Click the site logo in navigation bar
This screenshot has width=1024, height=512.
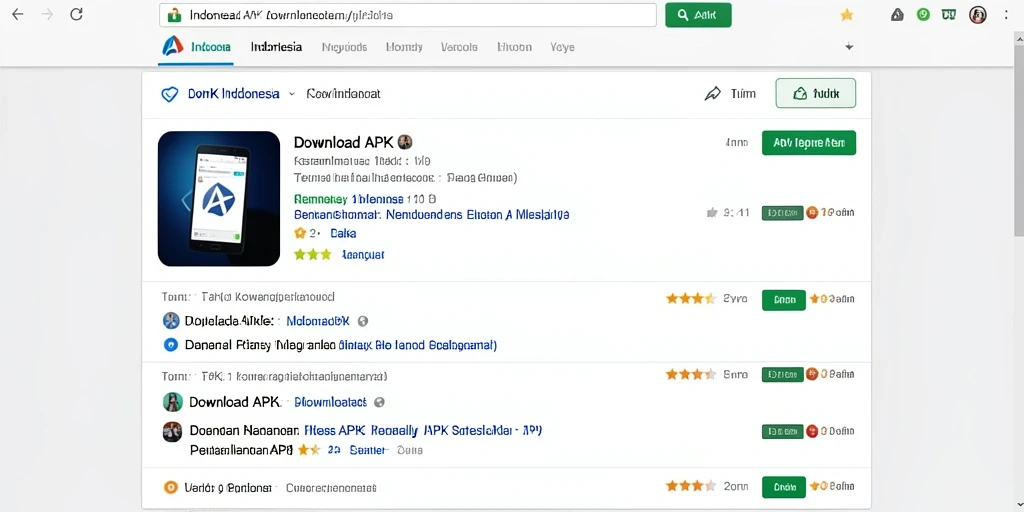[172, 46]
